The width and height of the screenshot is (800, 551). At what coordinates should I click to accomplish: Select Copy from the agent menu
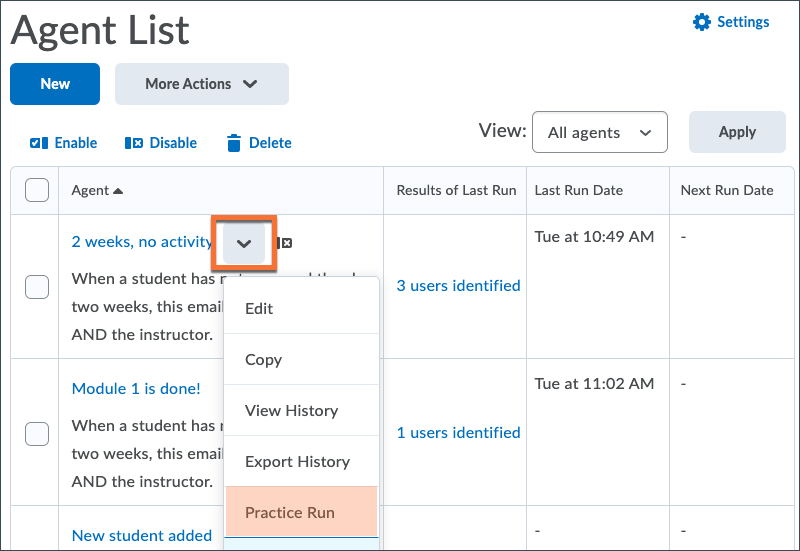[264, 359]
